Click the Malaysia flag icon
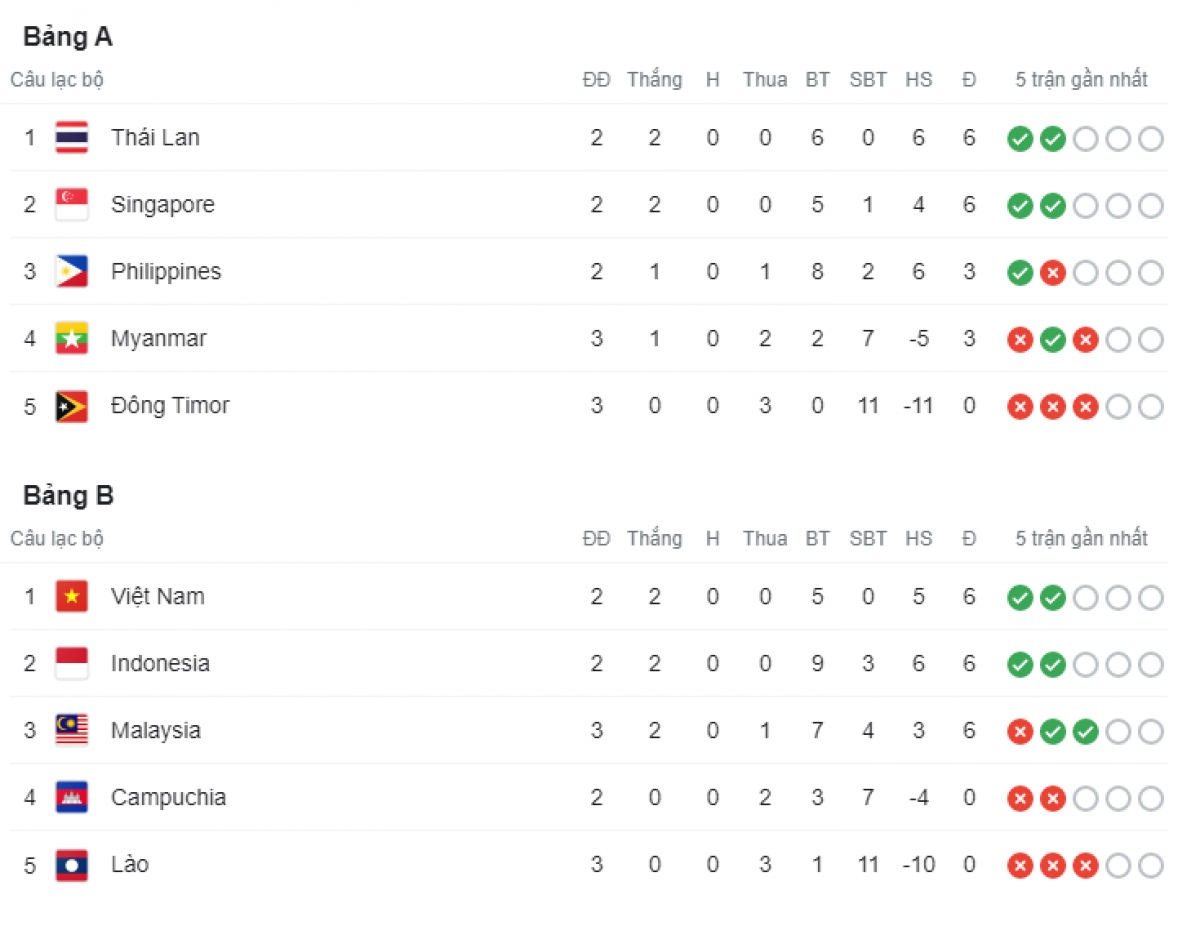 72,731
